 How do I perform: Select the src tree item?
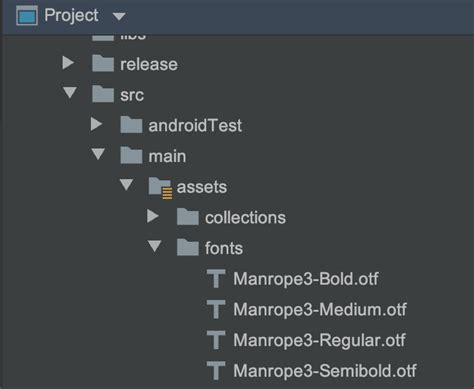tap(132, 95)
